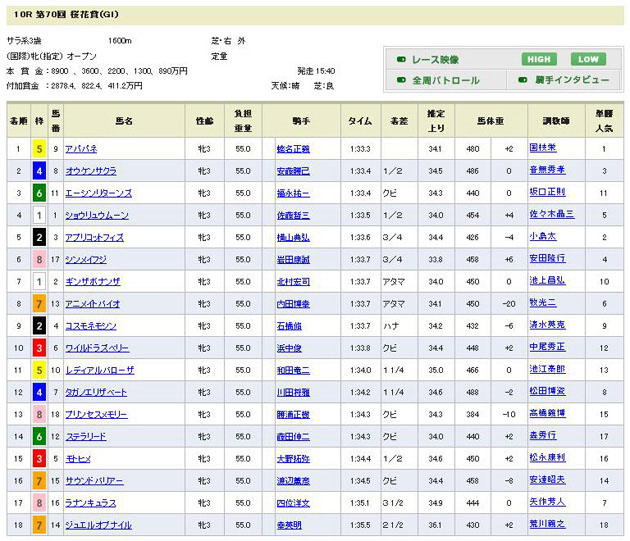This screenshot has width=630, height=541.
Task: Open jockey 蛯名正義's profile
Action: tap(293, 149)
